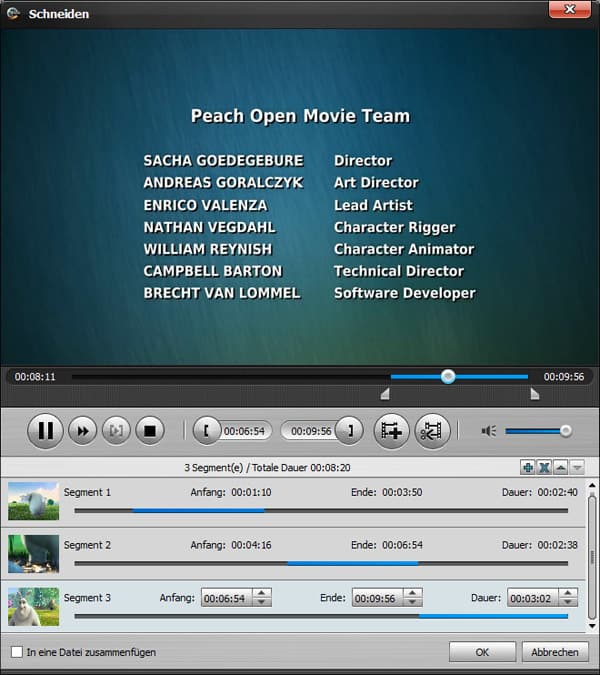Enable 'In eine Datei zusammenfügen' checkbox

click(16, 652)
